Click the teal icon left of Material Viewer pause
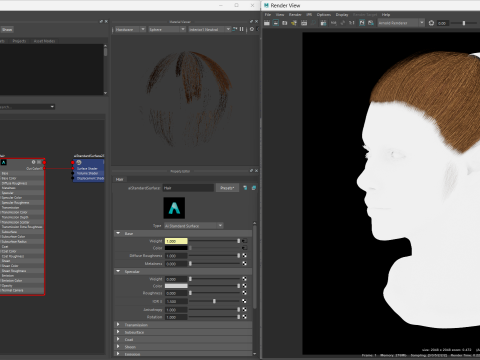The height and width of the screenshot is (360, 480). click(235, 29)
